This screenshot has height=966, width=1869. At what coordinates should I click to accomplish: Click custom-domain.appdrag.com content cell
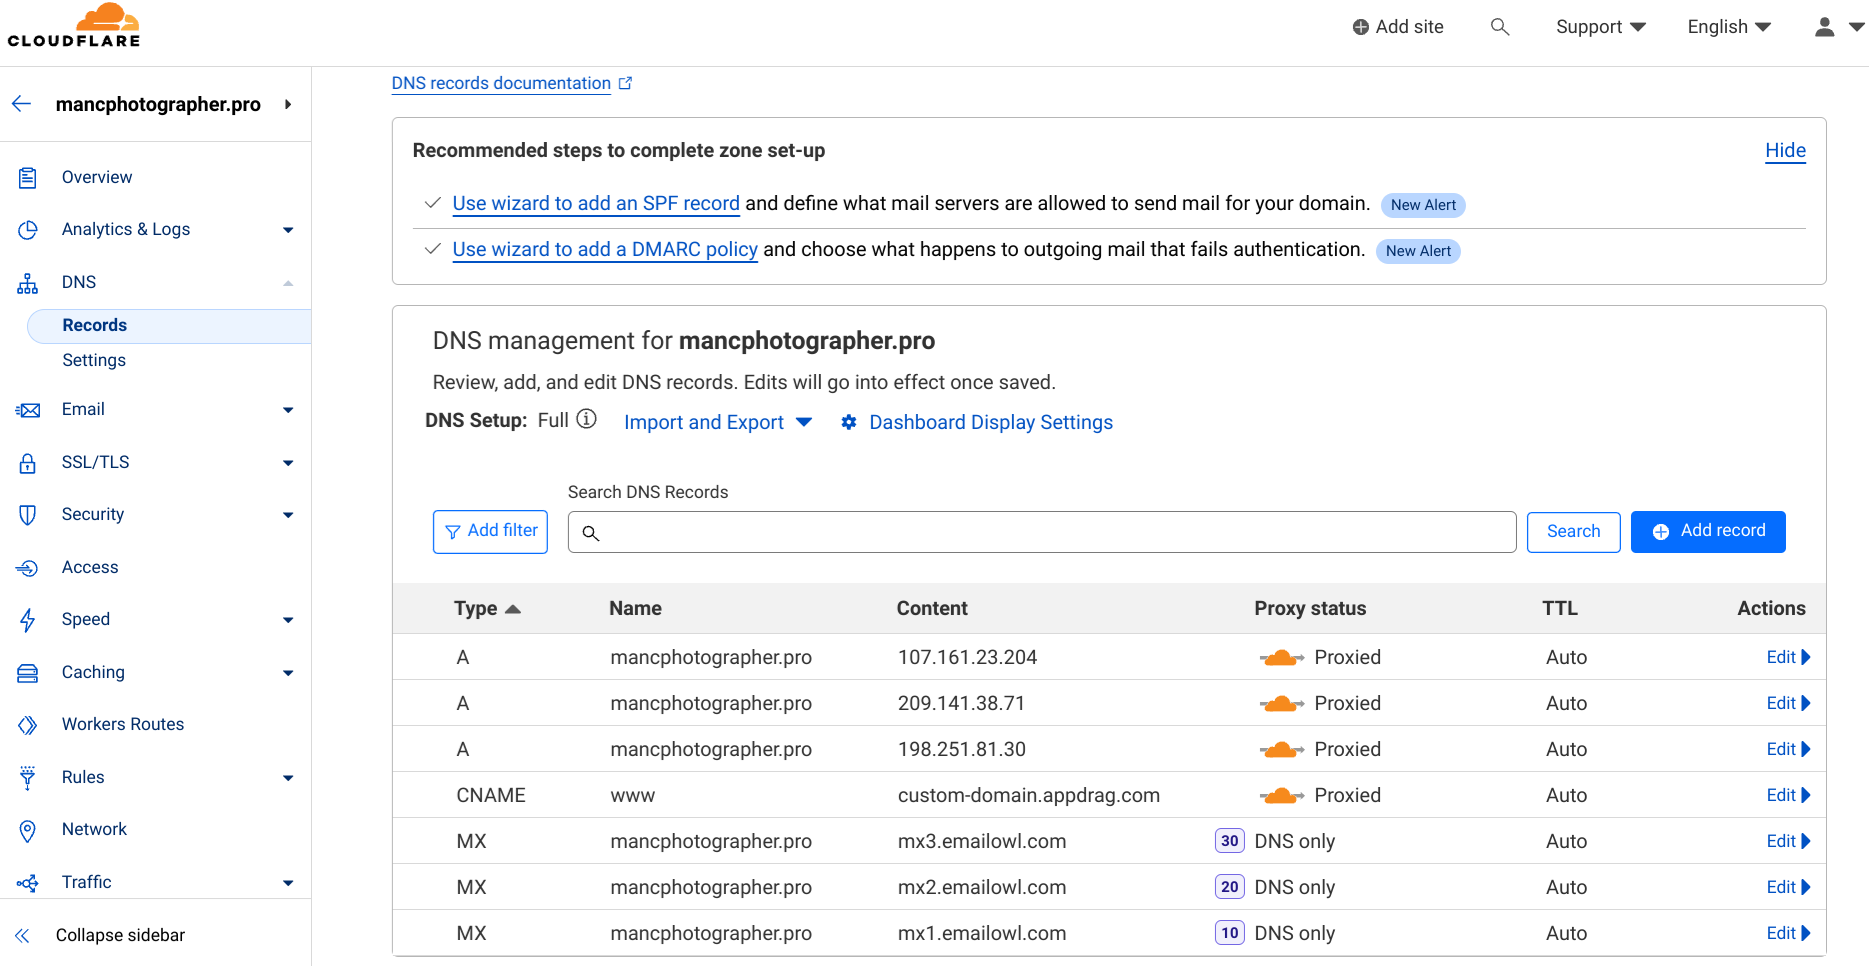[1029, 795]
